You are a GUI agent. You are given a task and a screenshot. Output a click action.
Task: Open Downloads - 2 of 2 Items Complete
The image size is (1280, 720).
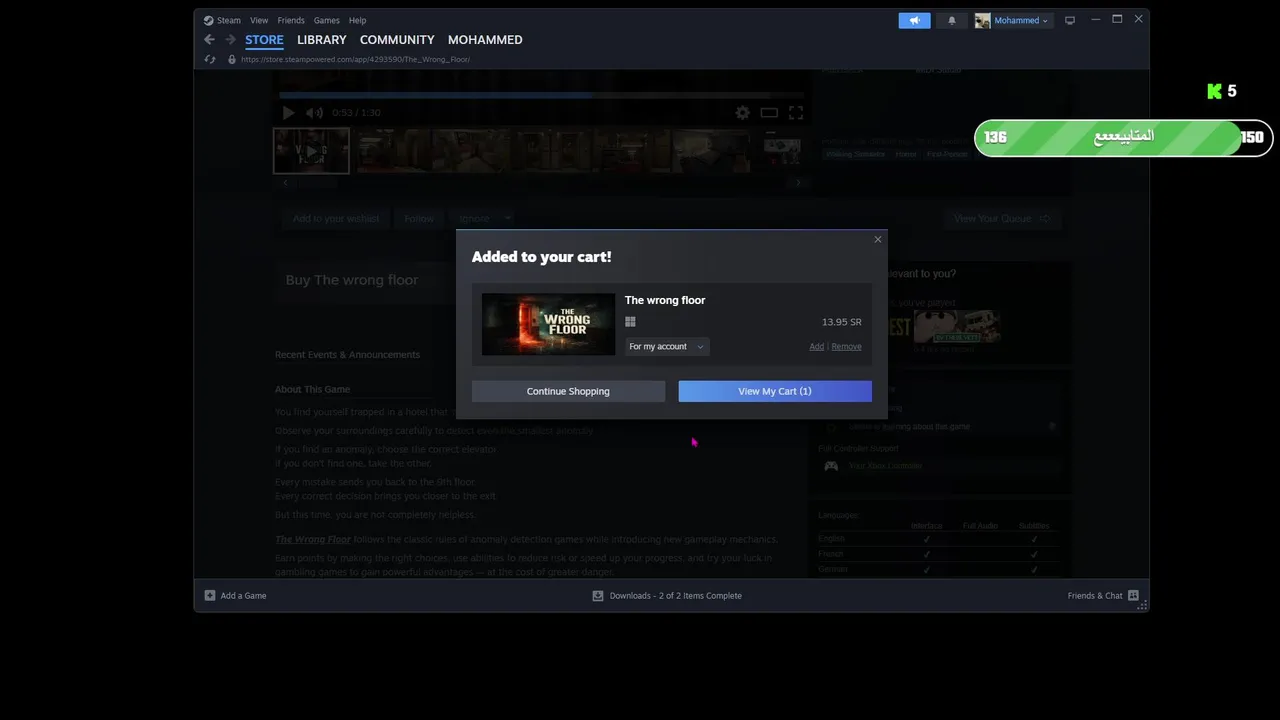[x=676, y=596]
